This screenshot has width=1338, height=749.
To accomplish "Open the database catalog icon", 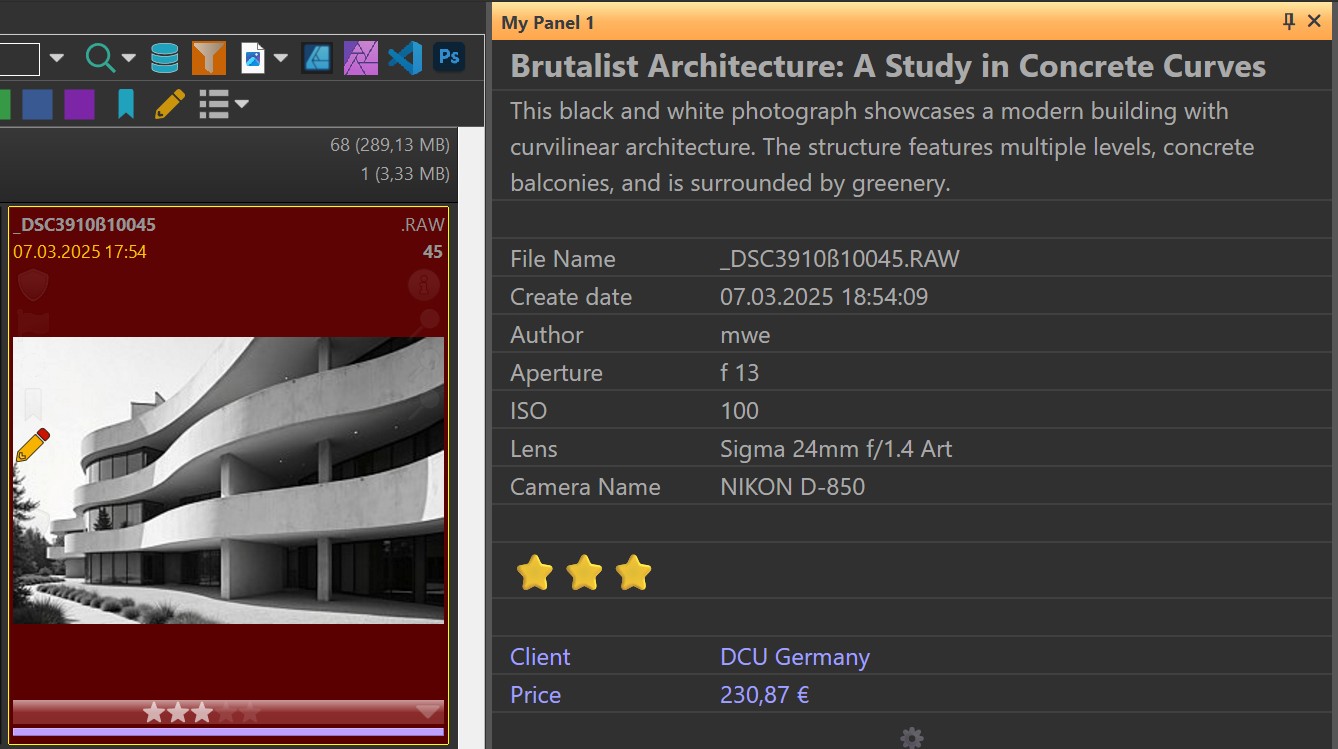I will coord(164,58).
